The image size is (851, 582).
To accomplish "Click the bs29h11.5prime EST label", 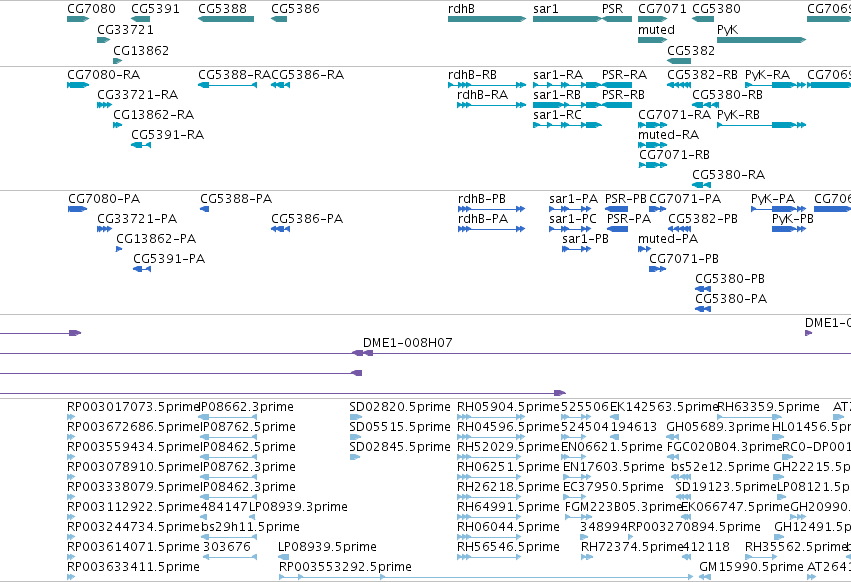I will [x=250, y=527].
